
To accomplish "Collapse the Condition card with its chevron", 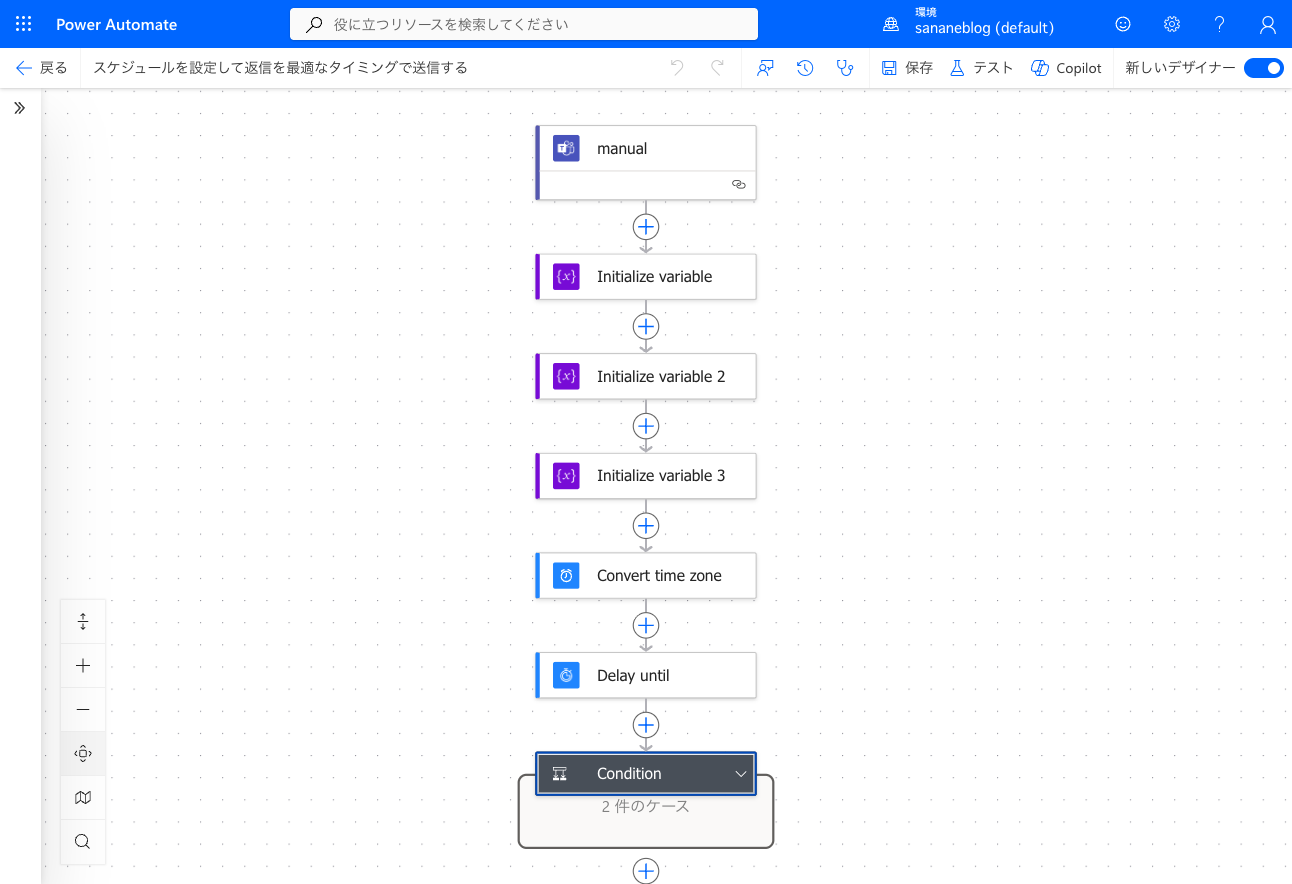I will point(741,774).
